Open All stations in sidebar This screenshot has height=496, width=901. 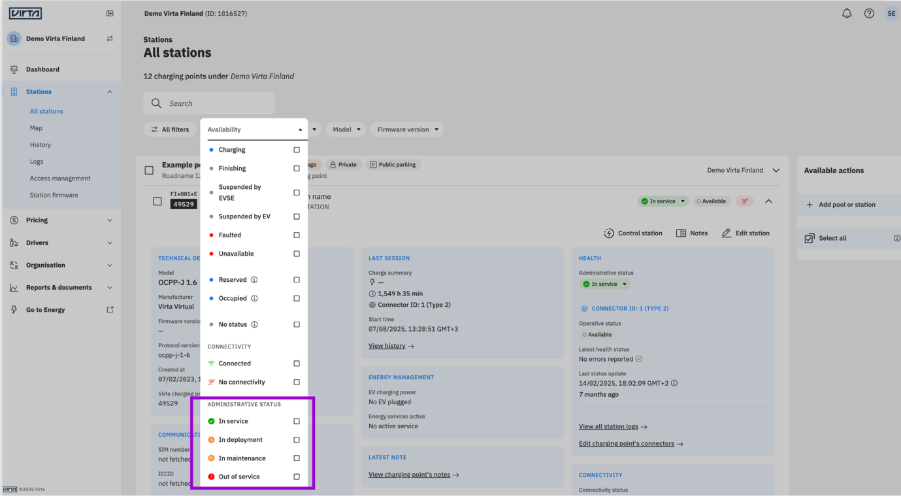pos(47,111)
